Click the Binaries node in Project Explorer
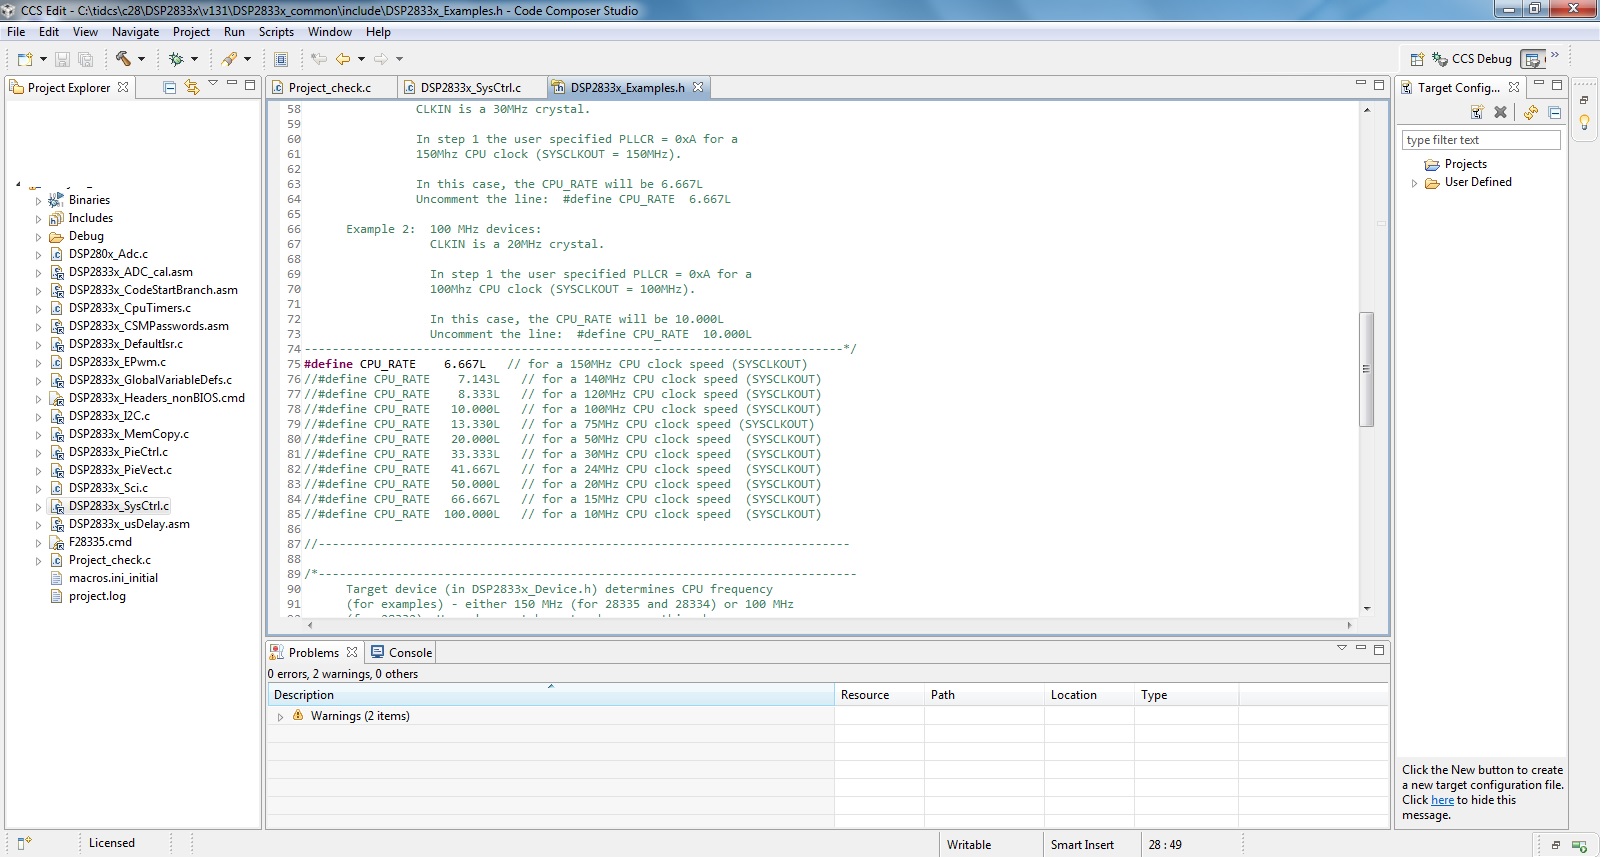 [x=89, y=200]
